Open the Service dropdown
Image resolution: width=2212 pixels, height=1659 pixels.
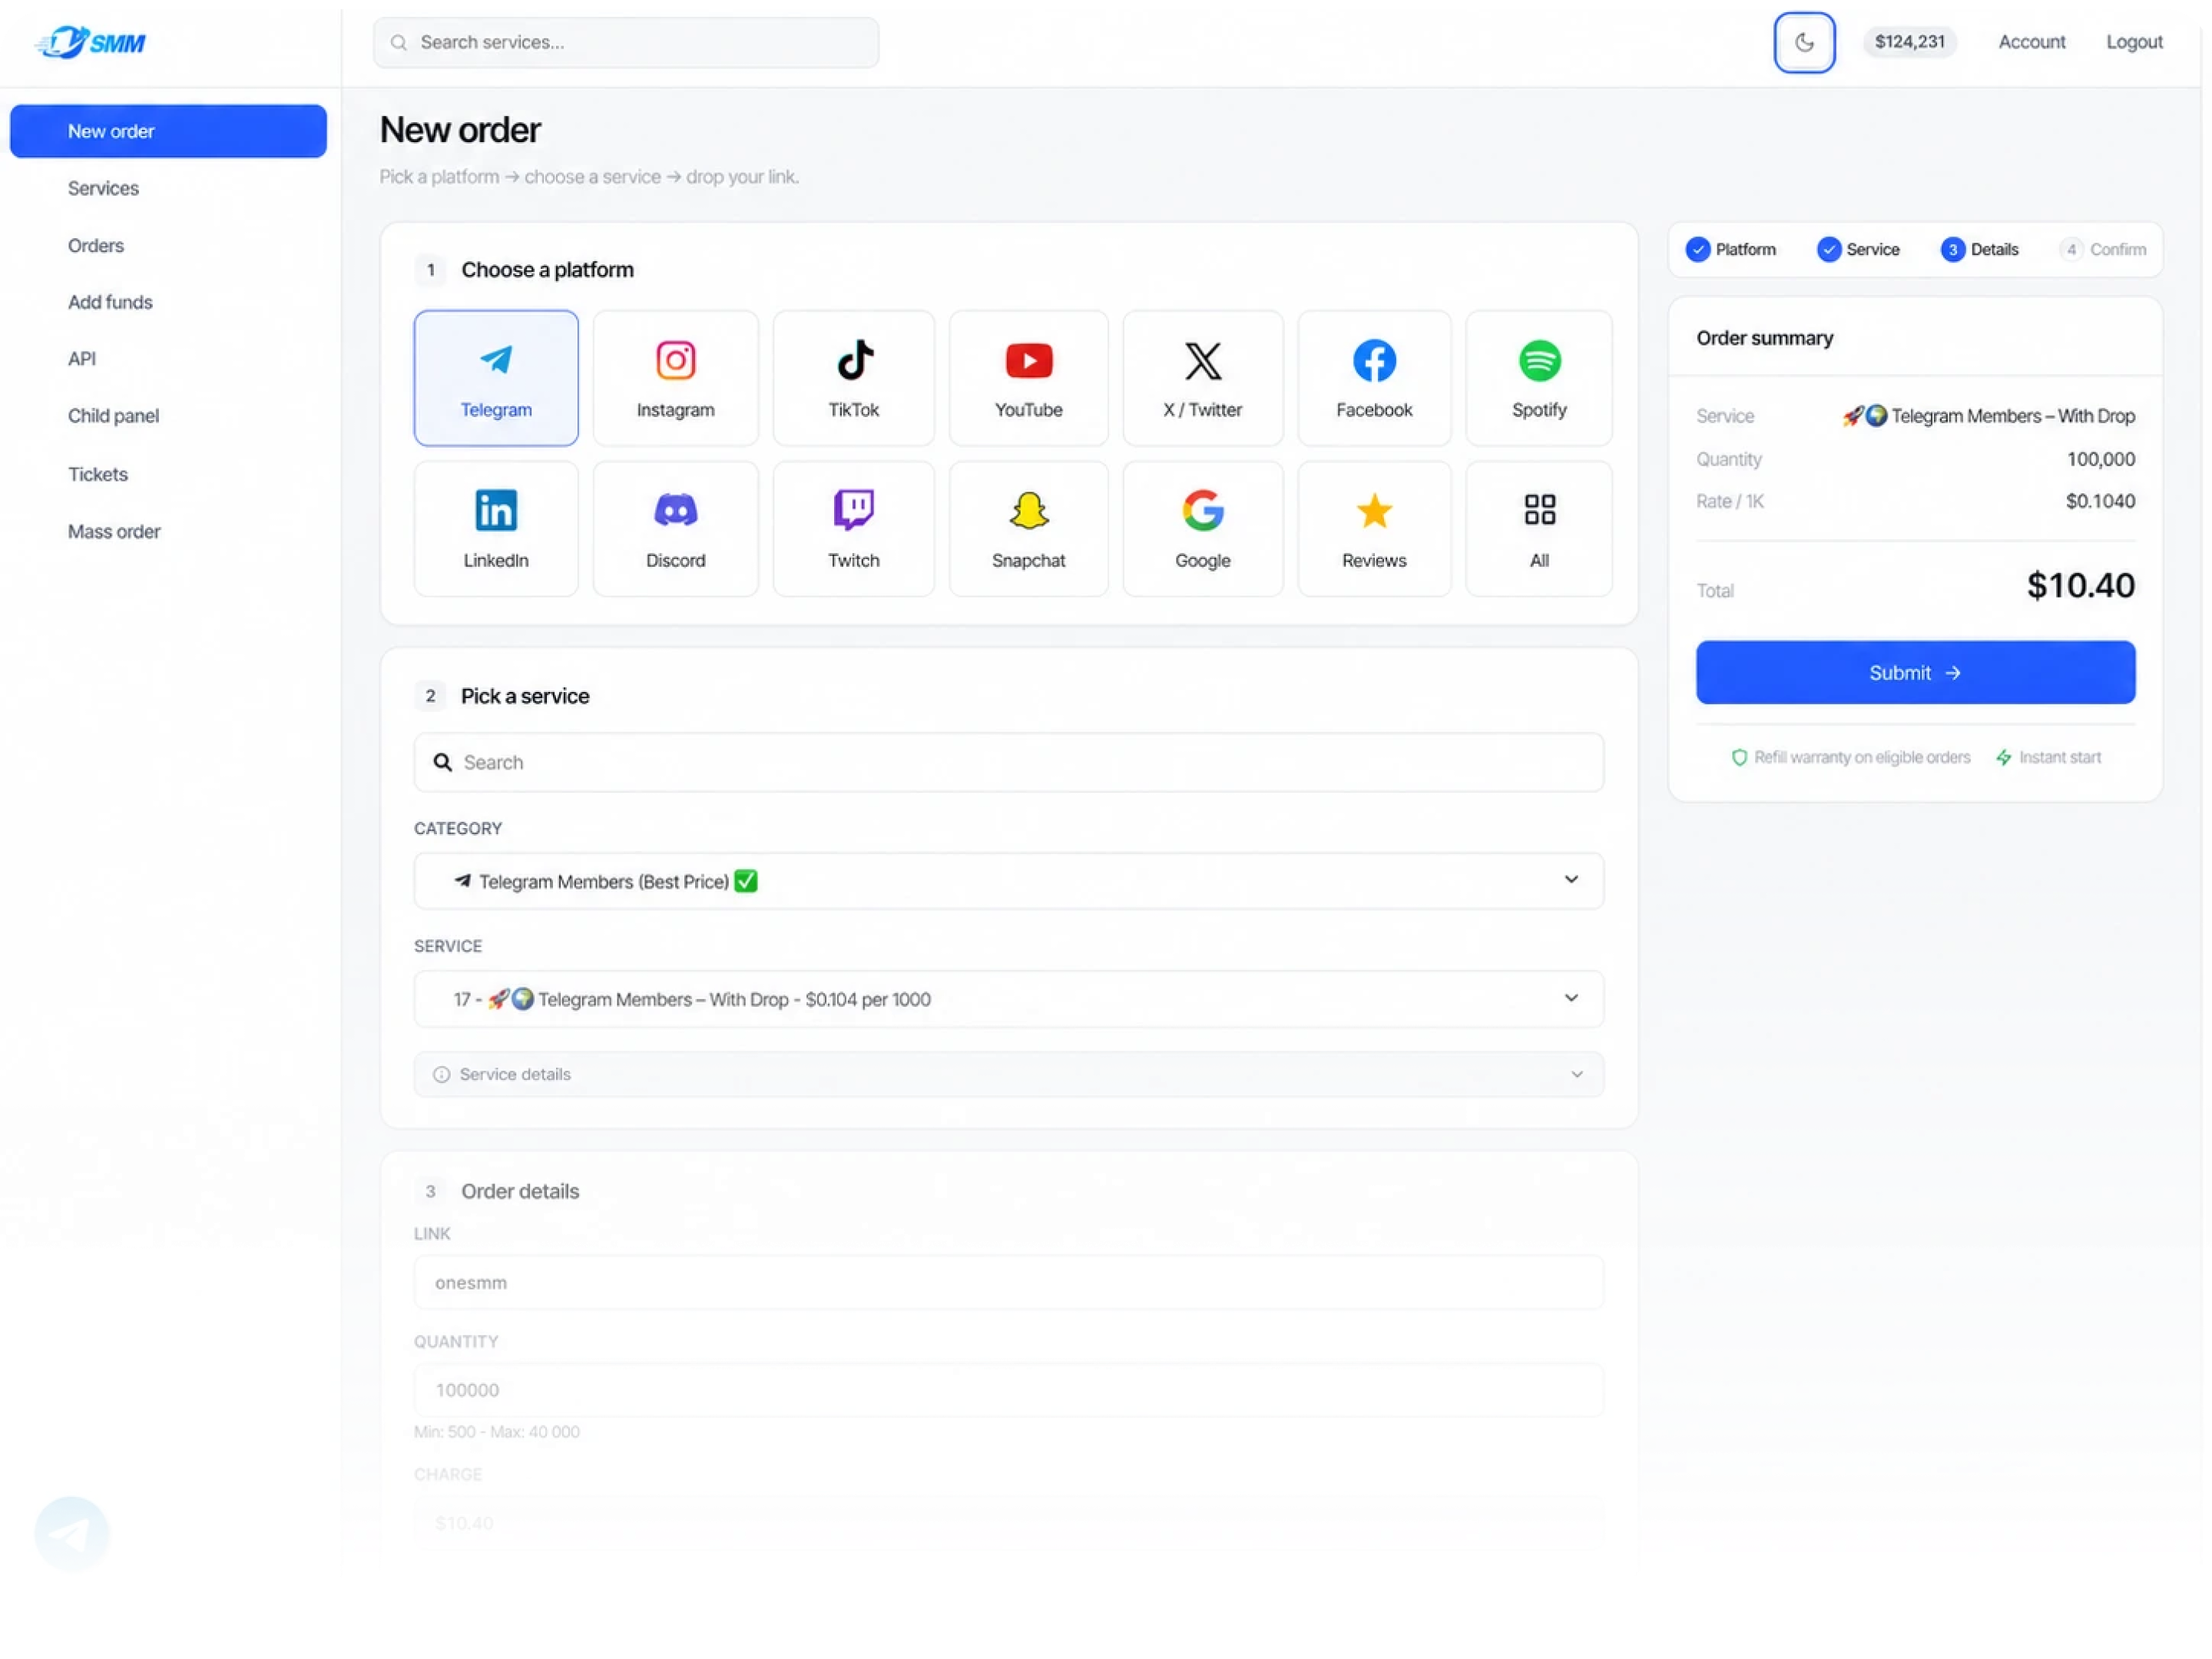pyautogui.click(x=1008, y=998)
